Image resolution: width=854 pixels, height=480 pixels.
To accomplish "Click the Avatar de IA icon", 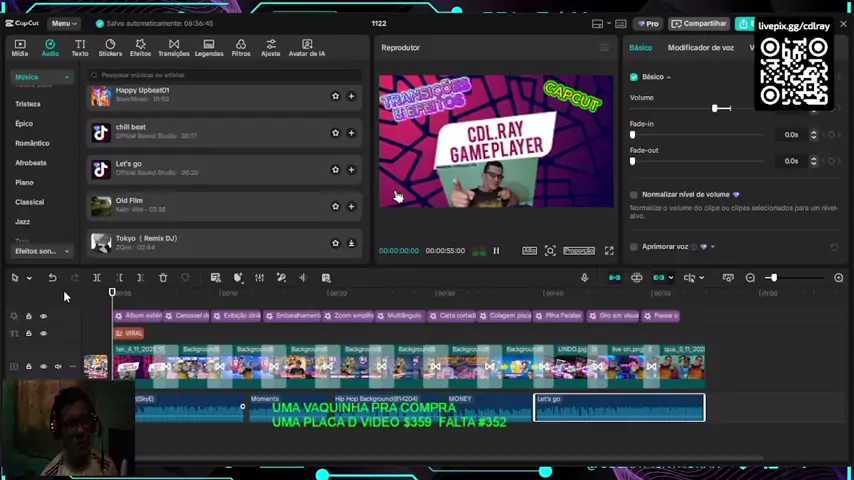I will tap(307, 47).
